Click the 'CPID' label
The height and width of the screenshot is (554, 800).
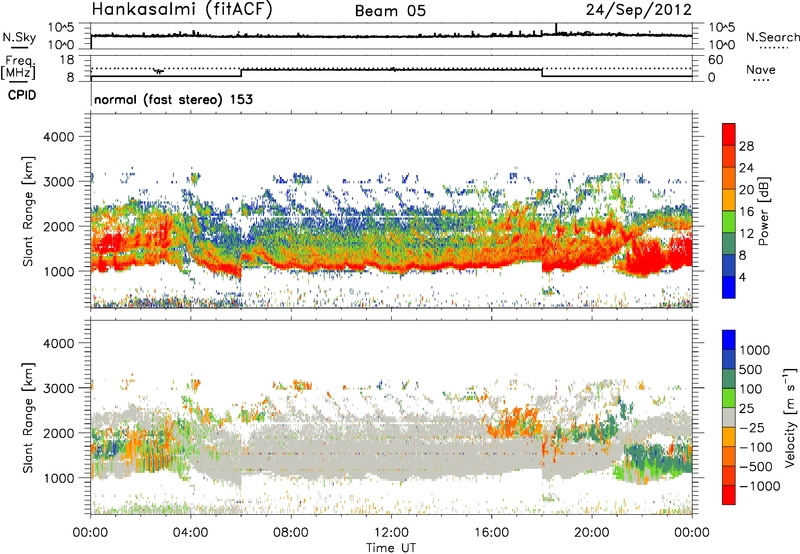pyautogui.click(x=22, y=95)
